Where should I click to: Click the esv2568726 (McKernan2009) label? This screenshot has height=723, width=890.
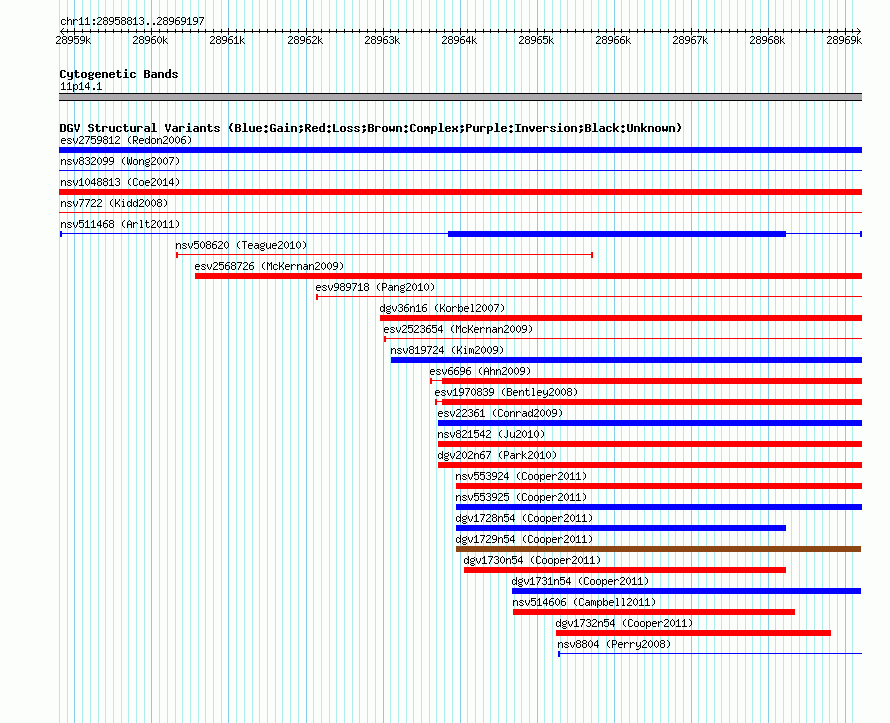(x=269, y=266)
